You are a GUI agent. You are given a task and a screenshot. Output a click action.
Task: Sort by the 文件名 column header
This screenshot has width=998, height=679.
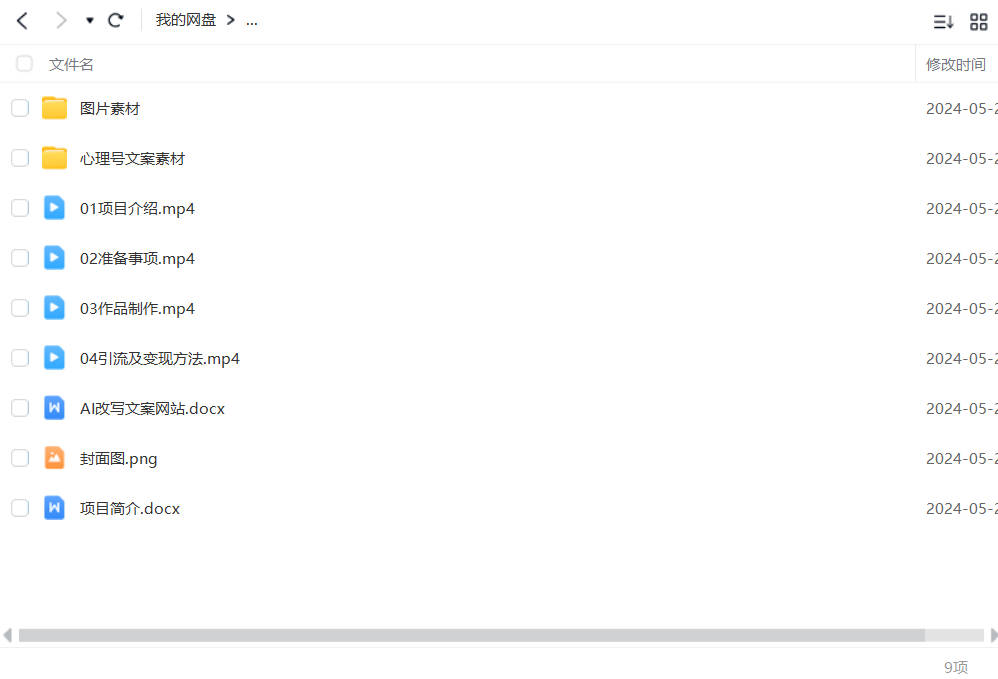click(71, 64)
